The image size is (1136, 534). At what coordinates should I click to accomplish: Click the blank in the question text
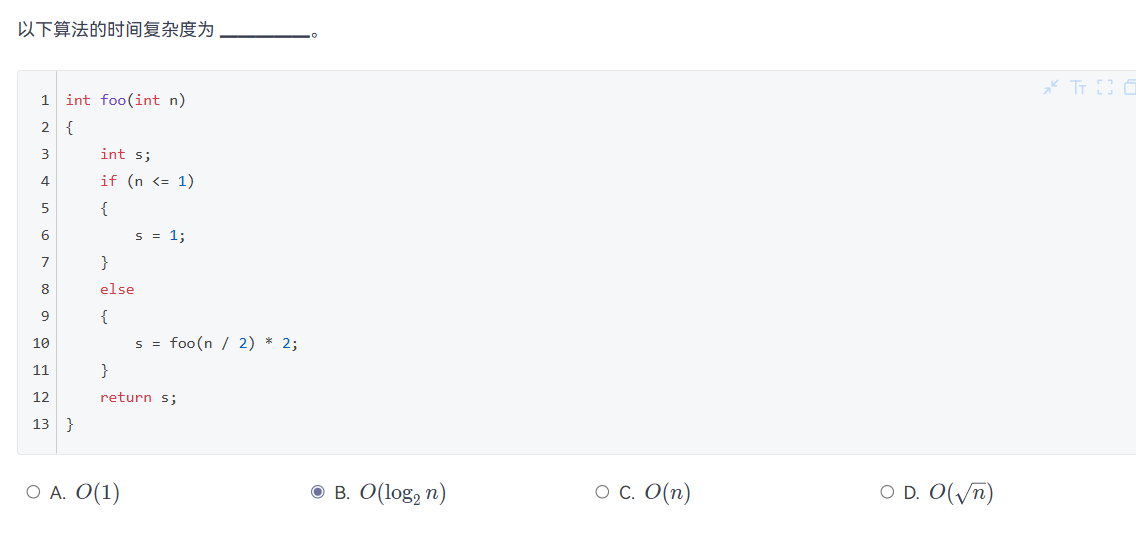pyautogui.click(x=264, y=33)
